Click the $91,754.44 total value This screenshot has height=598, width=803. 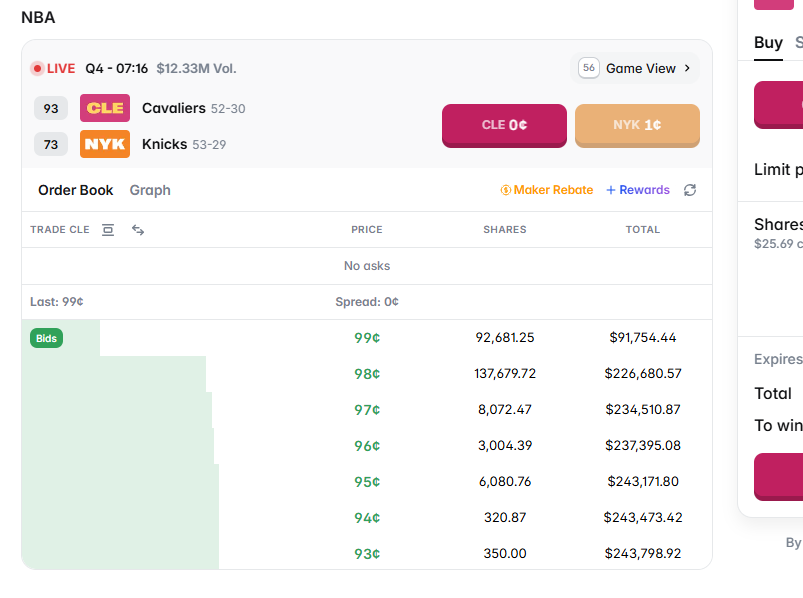coord(643,337)
